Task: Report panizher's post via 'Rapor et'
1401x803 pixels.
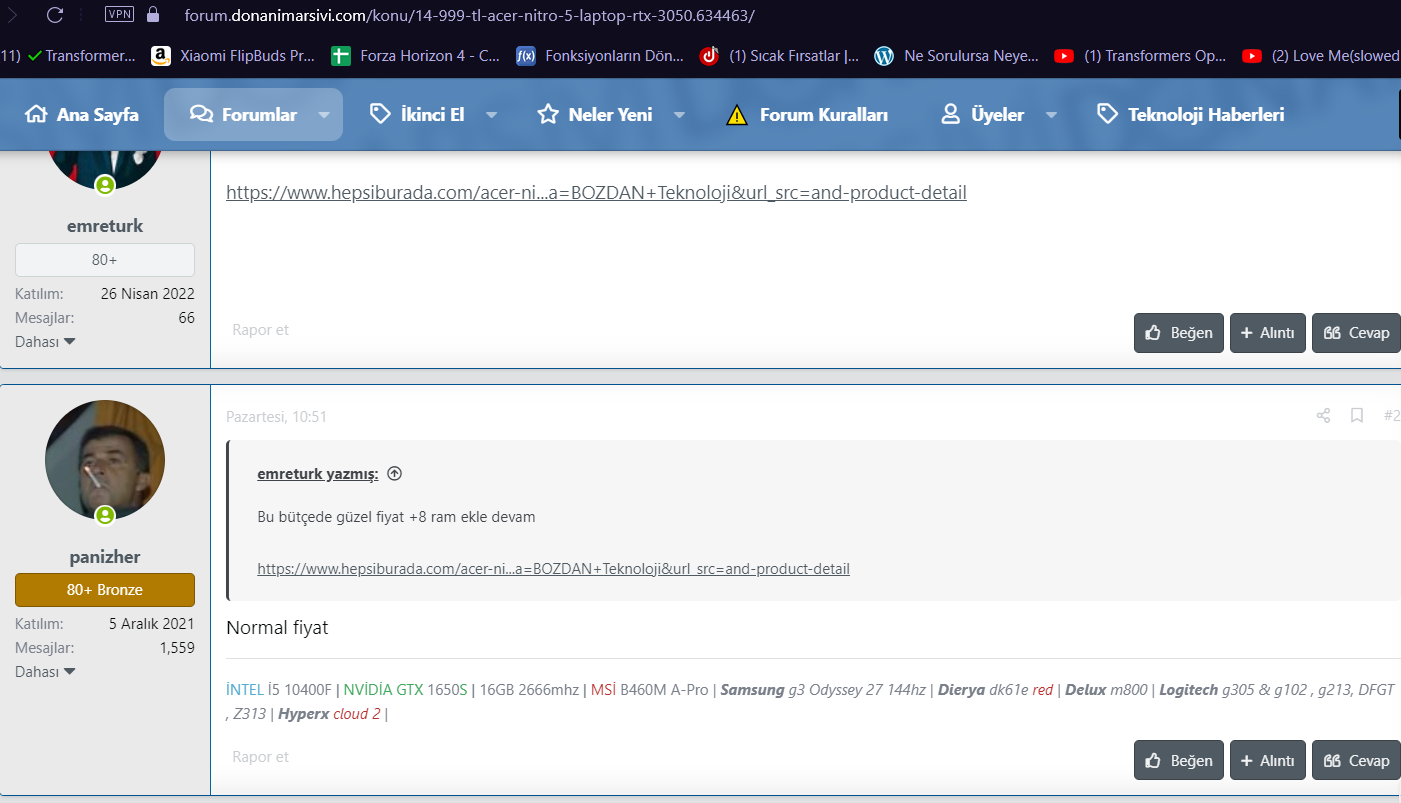Action: click(x=260, y=757)
